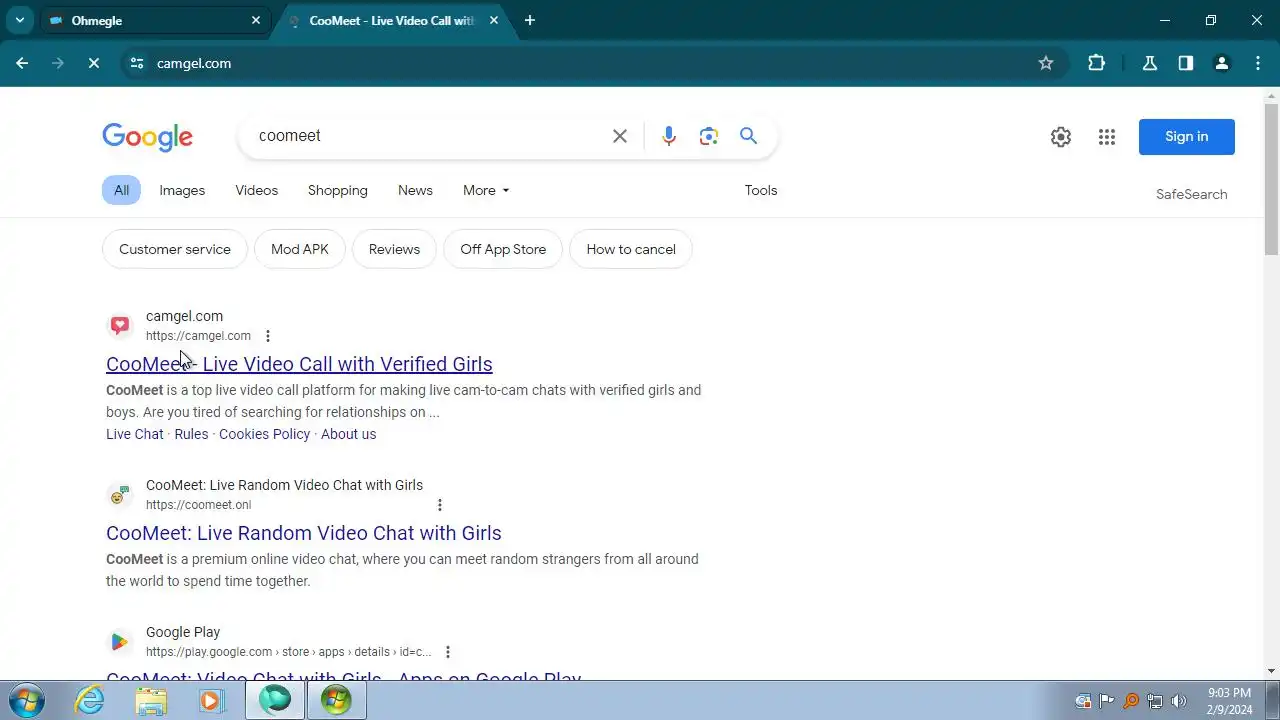Clear the search query with X

coord(620,136)
